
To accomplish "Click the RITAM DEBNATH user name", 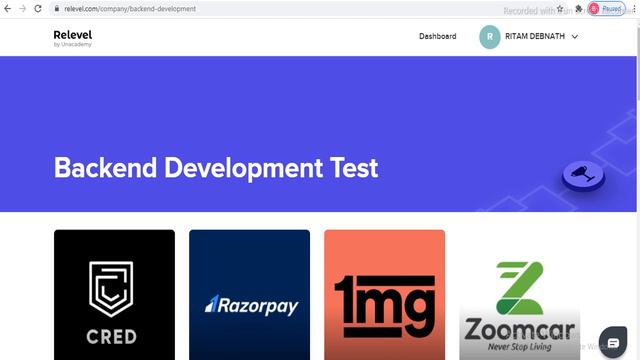I will point(535,36).
